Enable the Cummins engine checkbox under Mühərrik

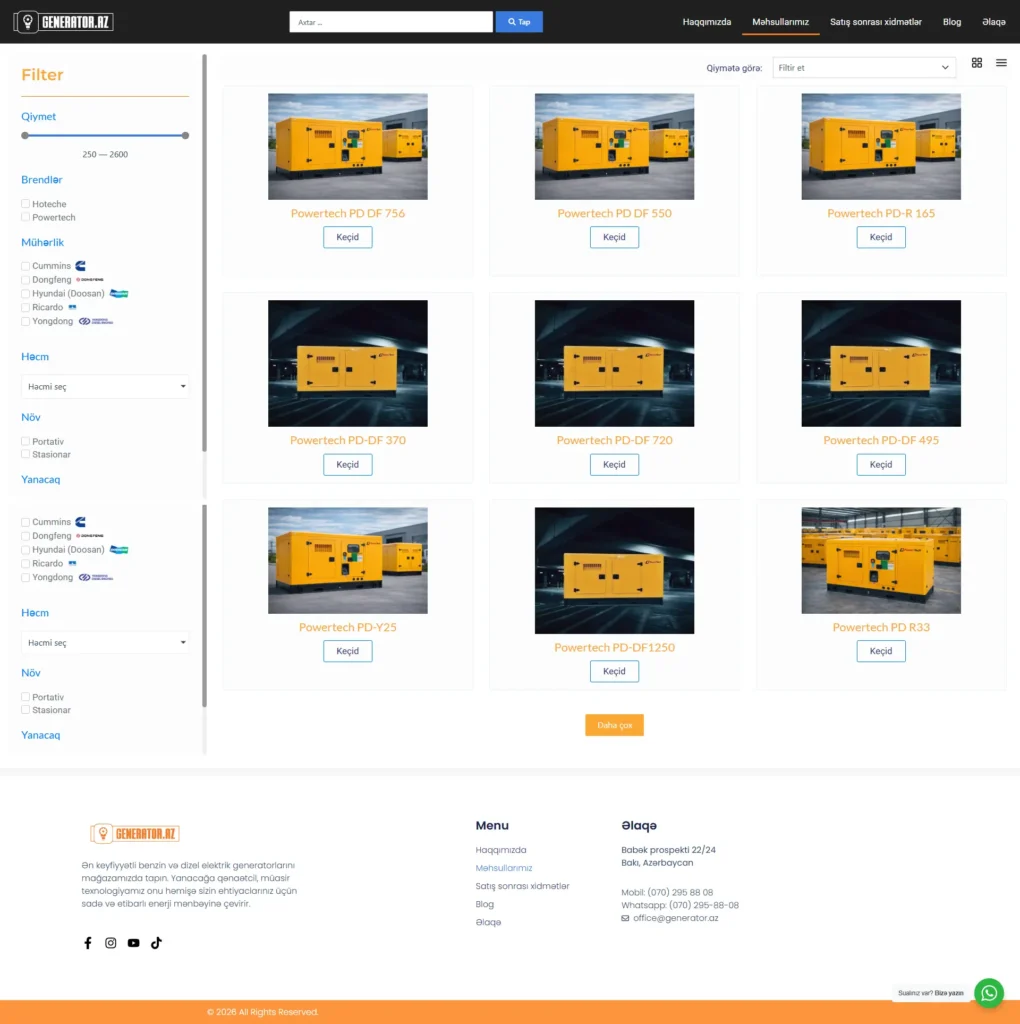click(25, 266)
